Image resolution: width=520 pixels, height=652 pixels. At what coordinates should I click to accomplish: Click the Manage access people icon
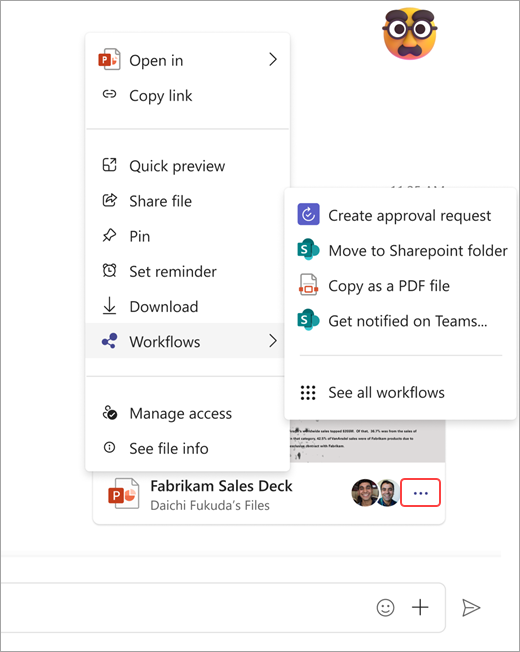point(110,412)
